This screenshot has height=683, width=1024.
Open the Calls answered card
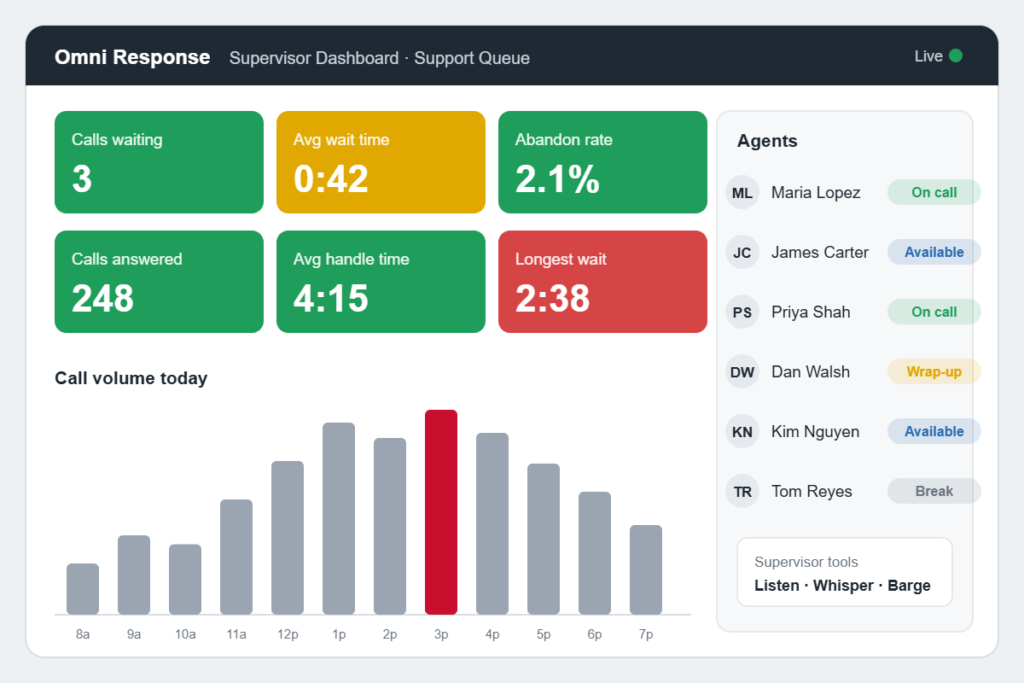point(159,281)
